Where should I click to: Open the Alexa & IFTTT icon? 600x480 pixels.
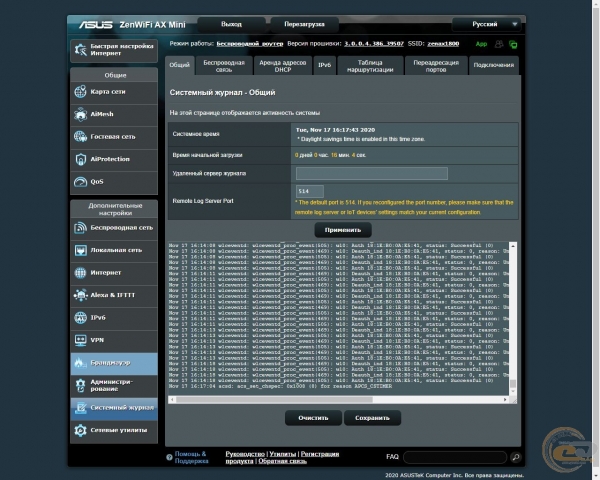point(80,295)
